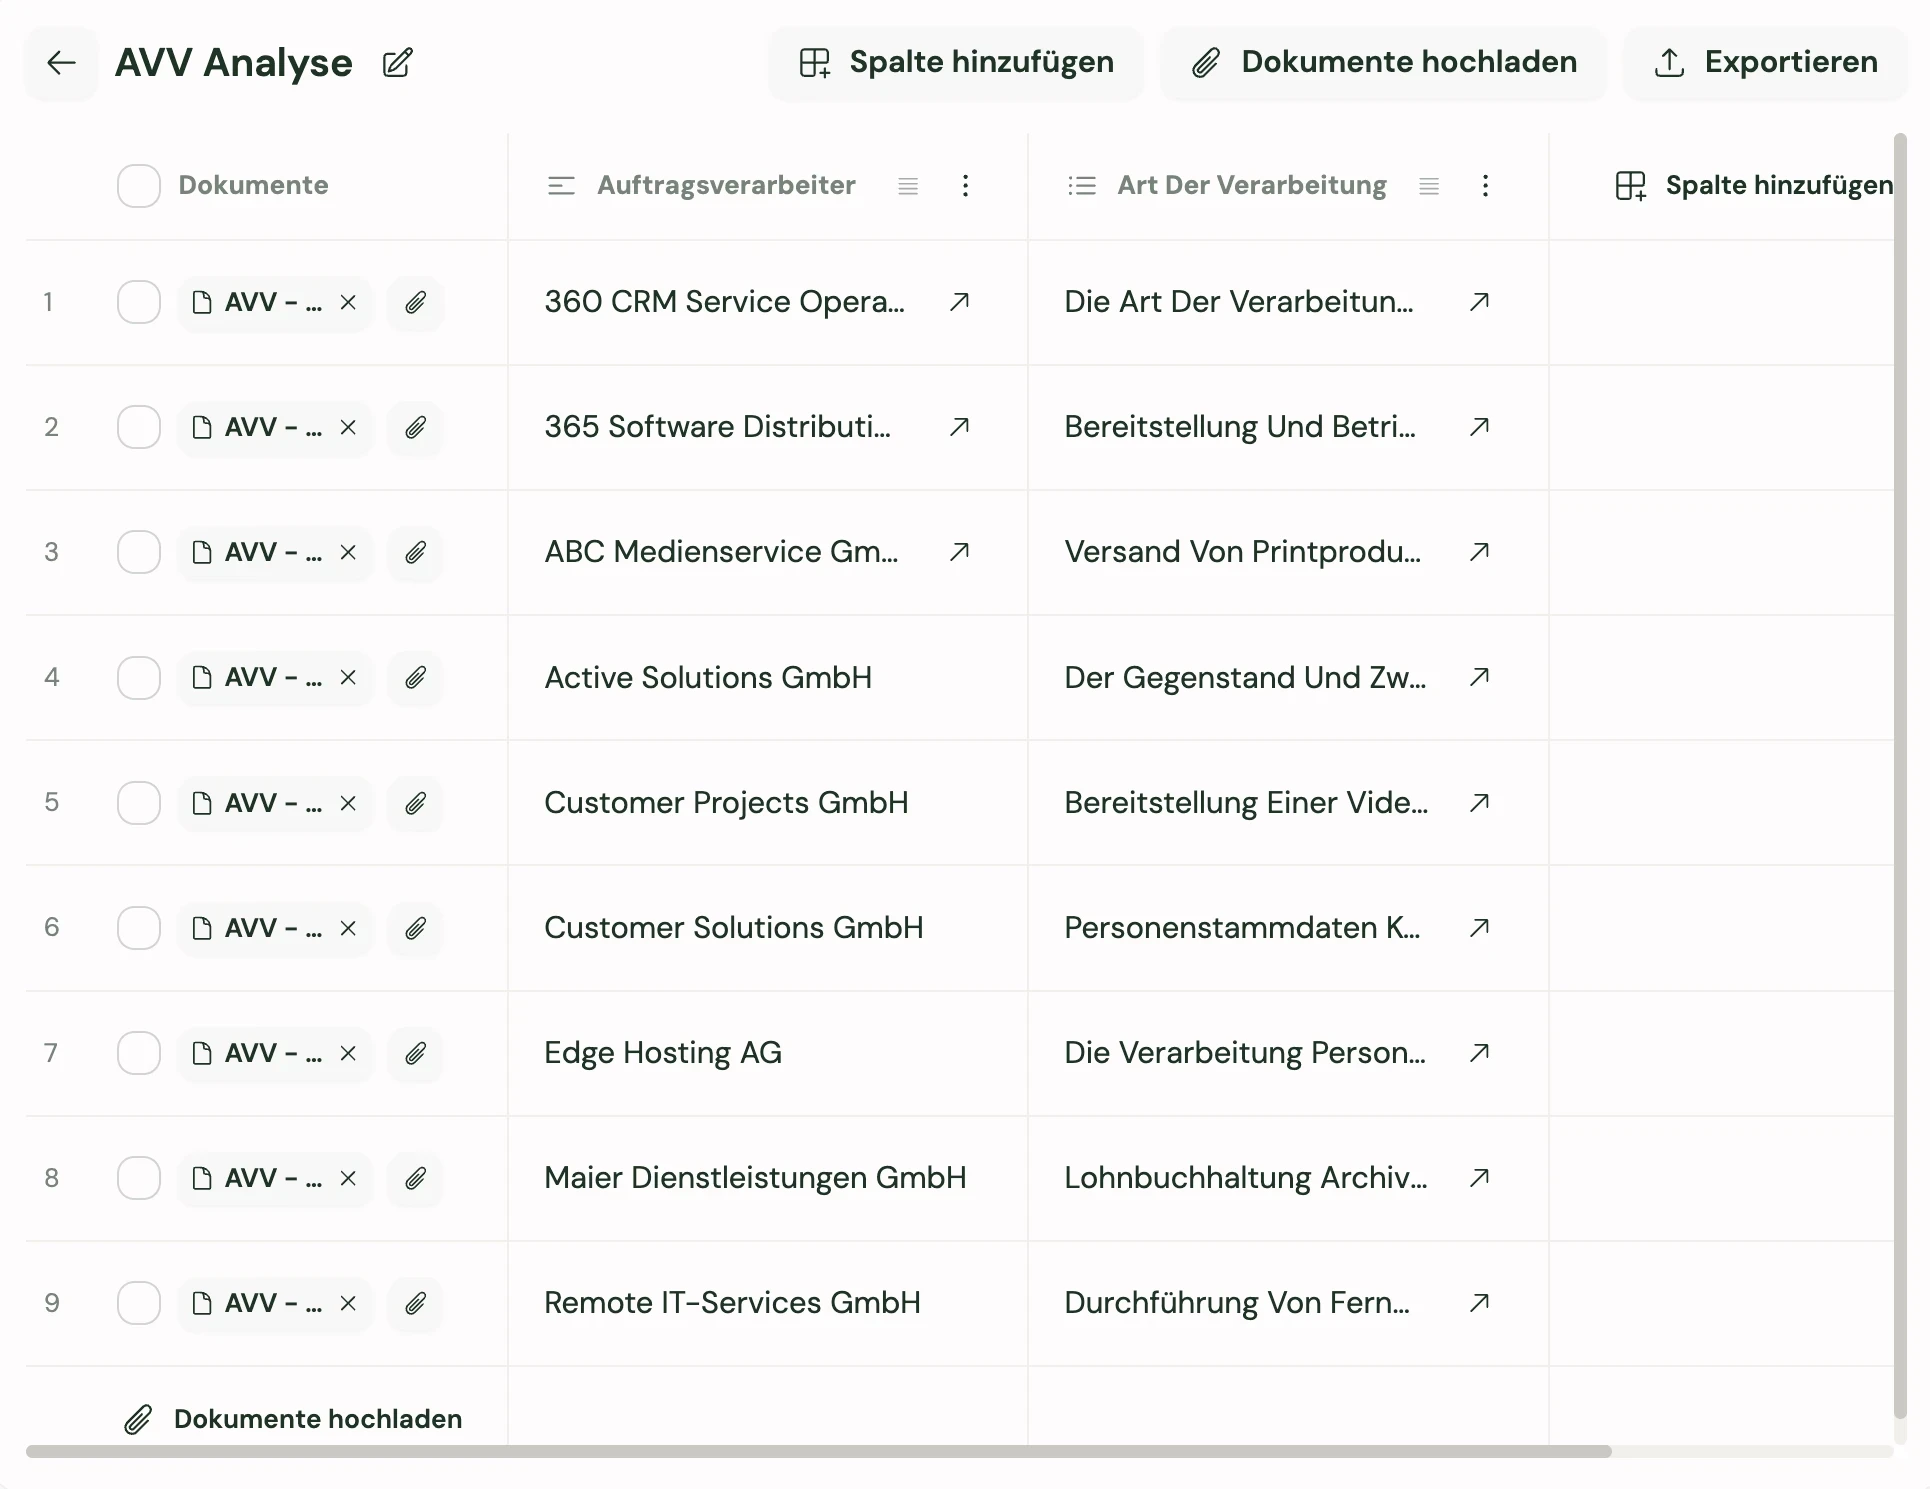Remove the AVV document chip in row 3
This screenshot has height=1489, width=1930.
[348, 552]
